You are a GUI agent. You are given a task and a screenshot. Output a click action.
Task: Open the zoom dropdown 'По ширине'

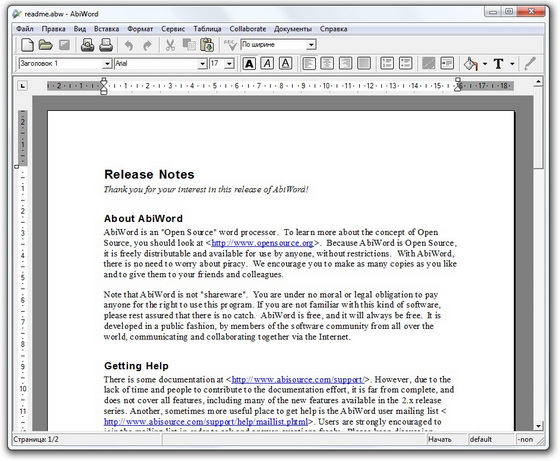[x=311, y=45]
